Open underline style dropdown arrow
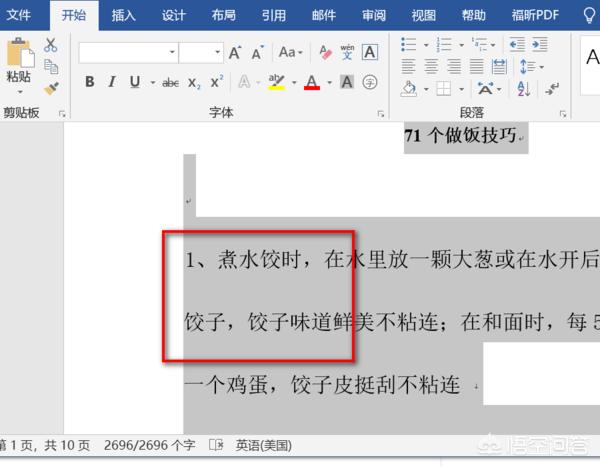The height and width of the screenshot is (467, 600). pyautogui.click(x=153, y=82)
